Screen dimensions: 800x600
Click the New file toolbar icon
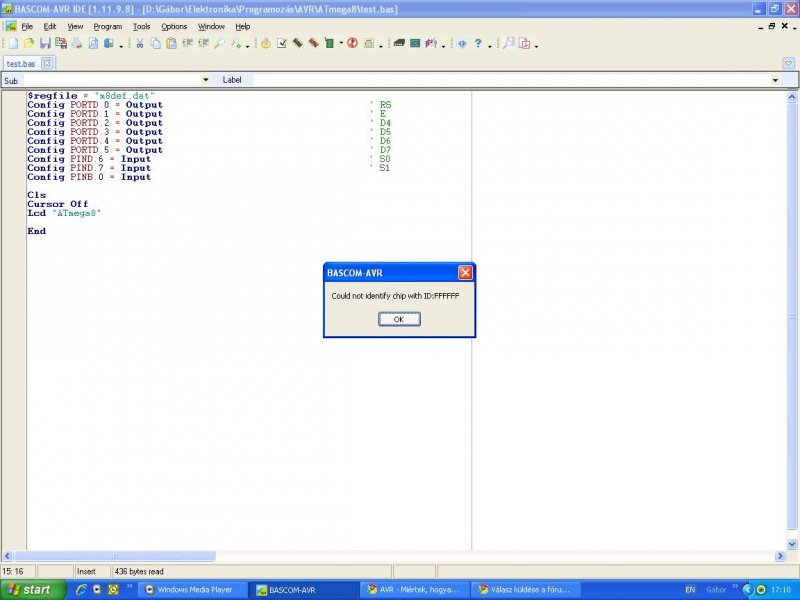click(x=13, y=43)
